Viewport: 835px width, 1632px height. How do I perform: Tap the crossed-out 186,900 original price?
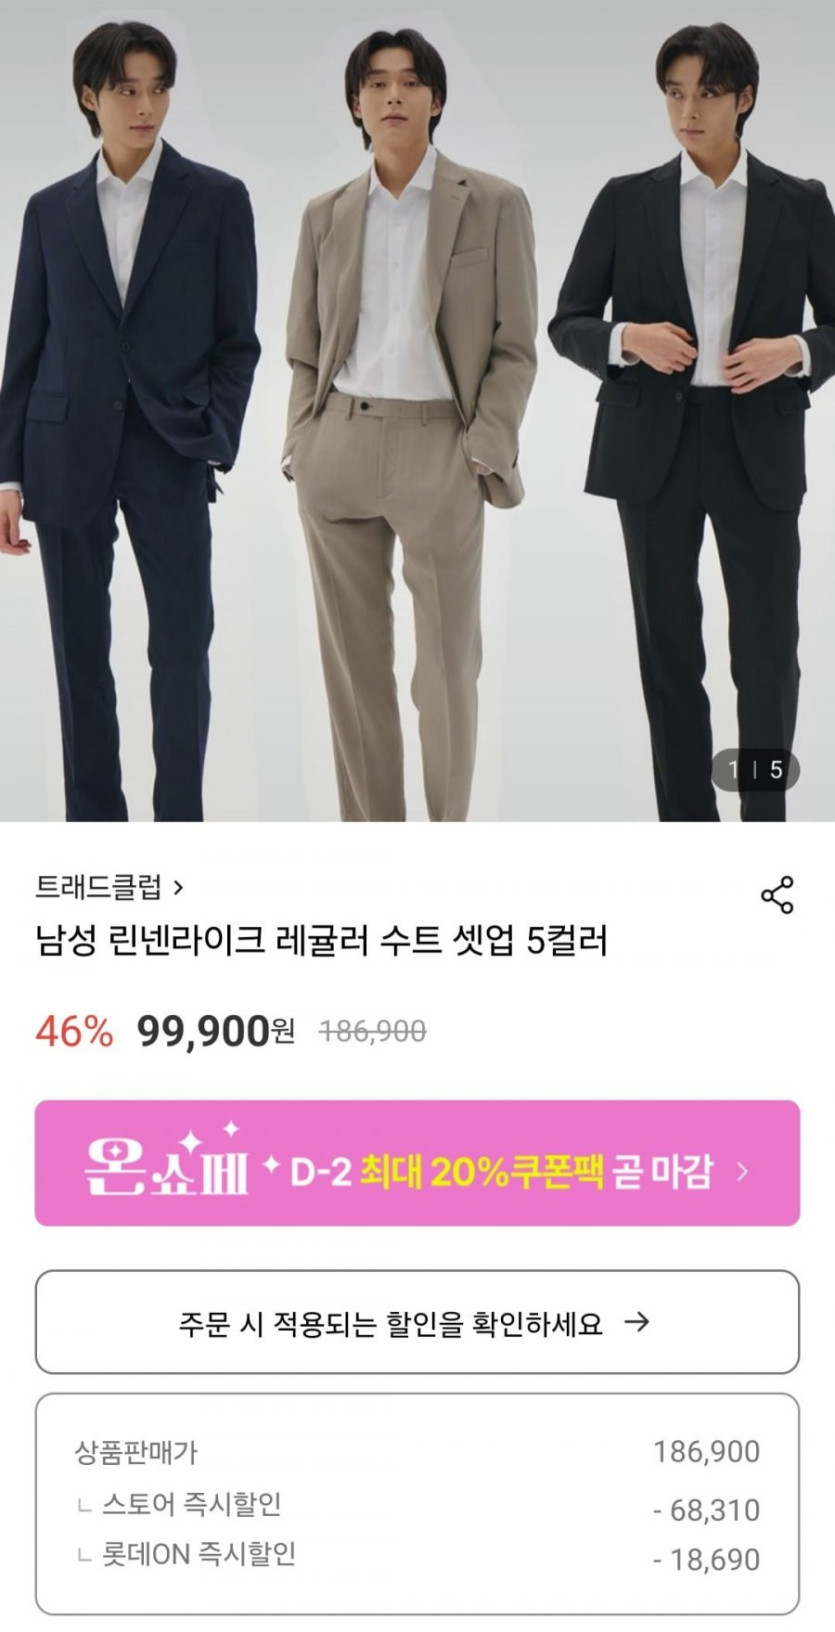(x=372, y=1031)
